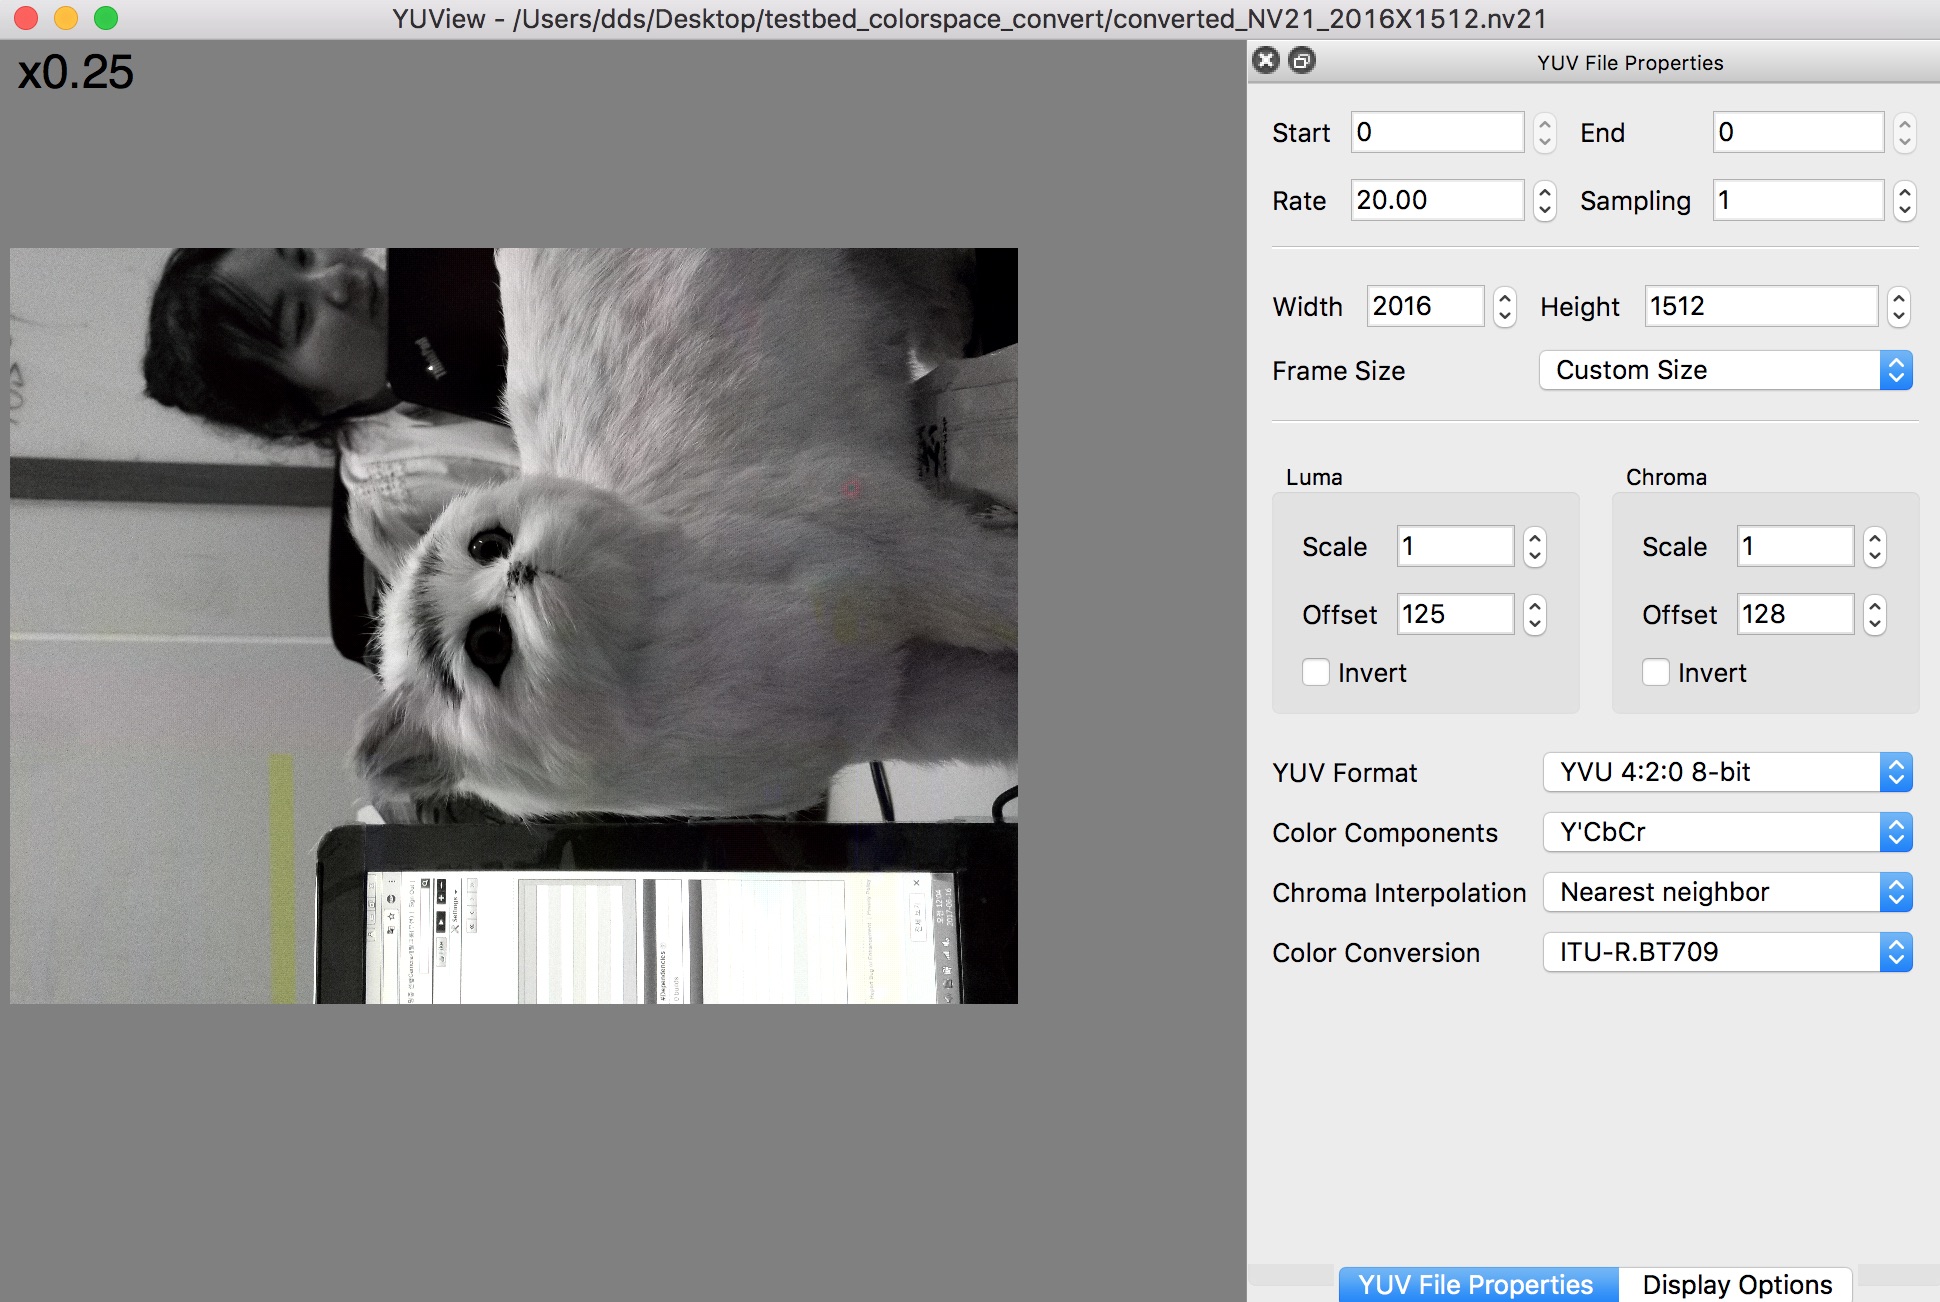
Task: Close the YUV File Properties panel
Action: pos(1266,61)
